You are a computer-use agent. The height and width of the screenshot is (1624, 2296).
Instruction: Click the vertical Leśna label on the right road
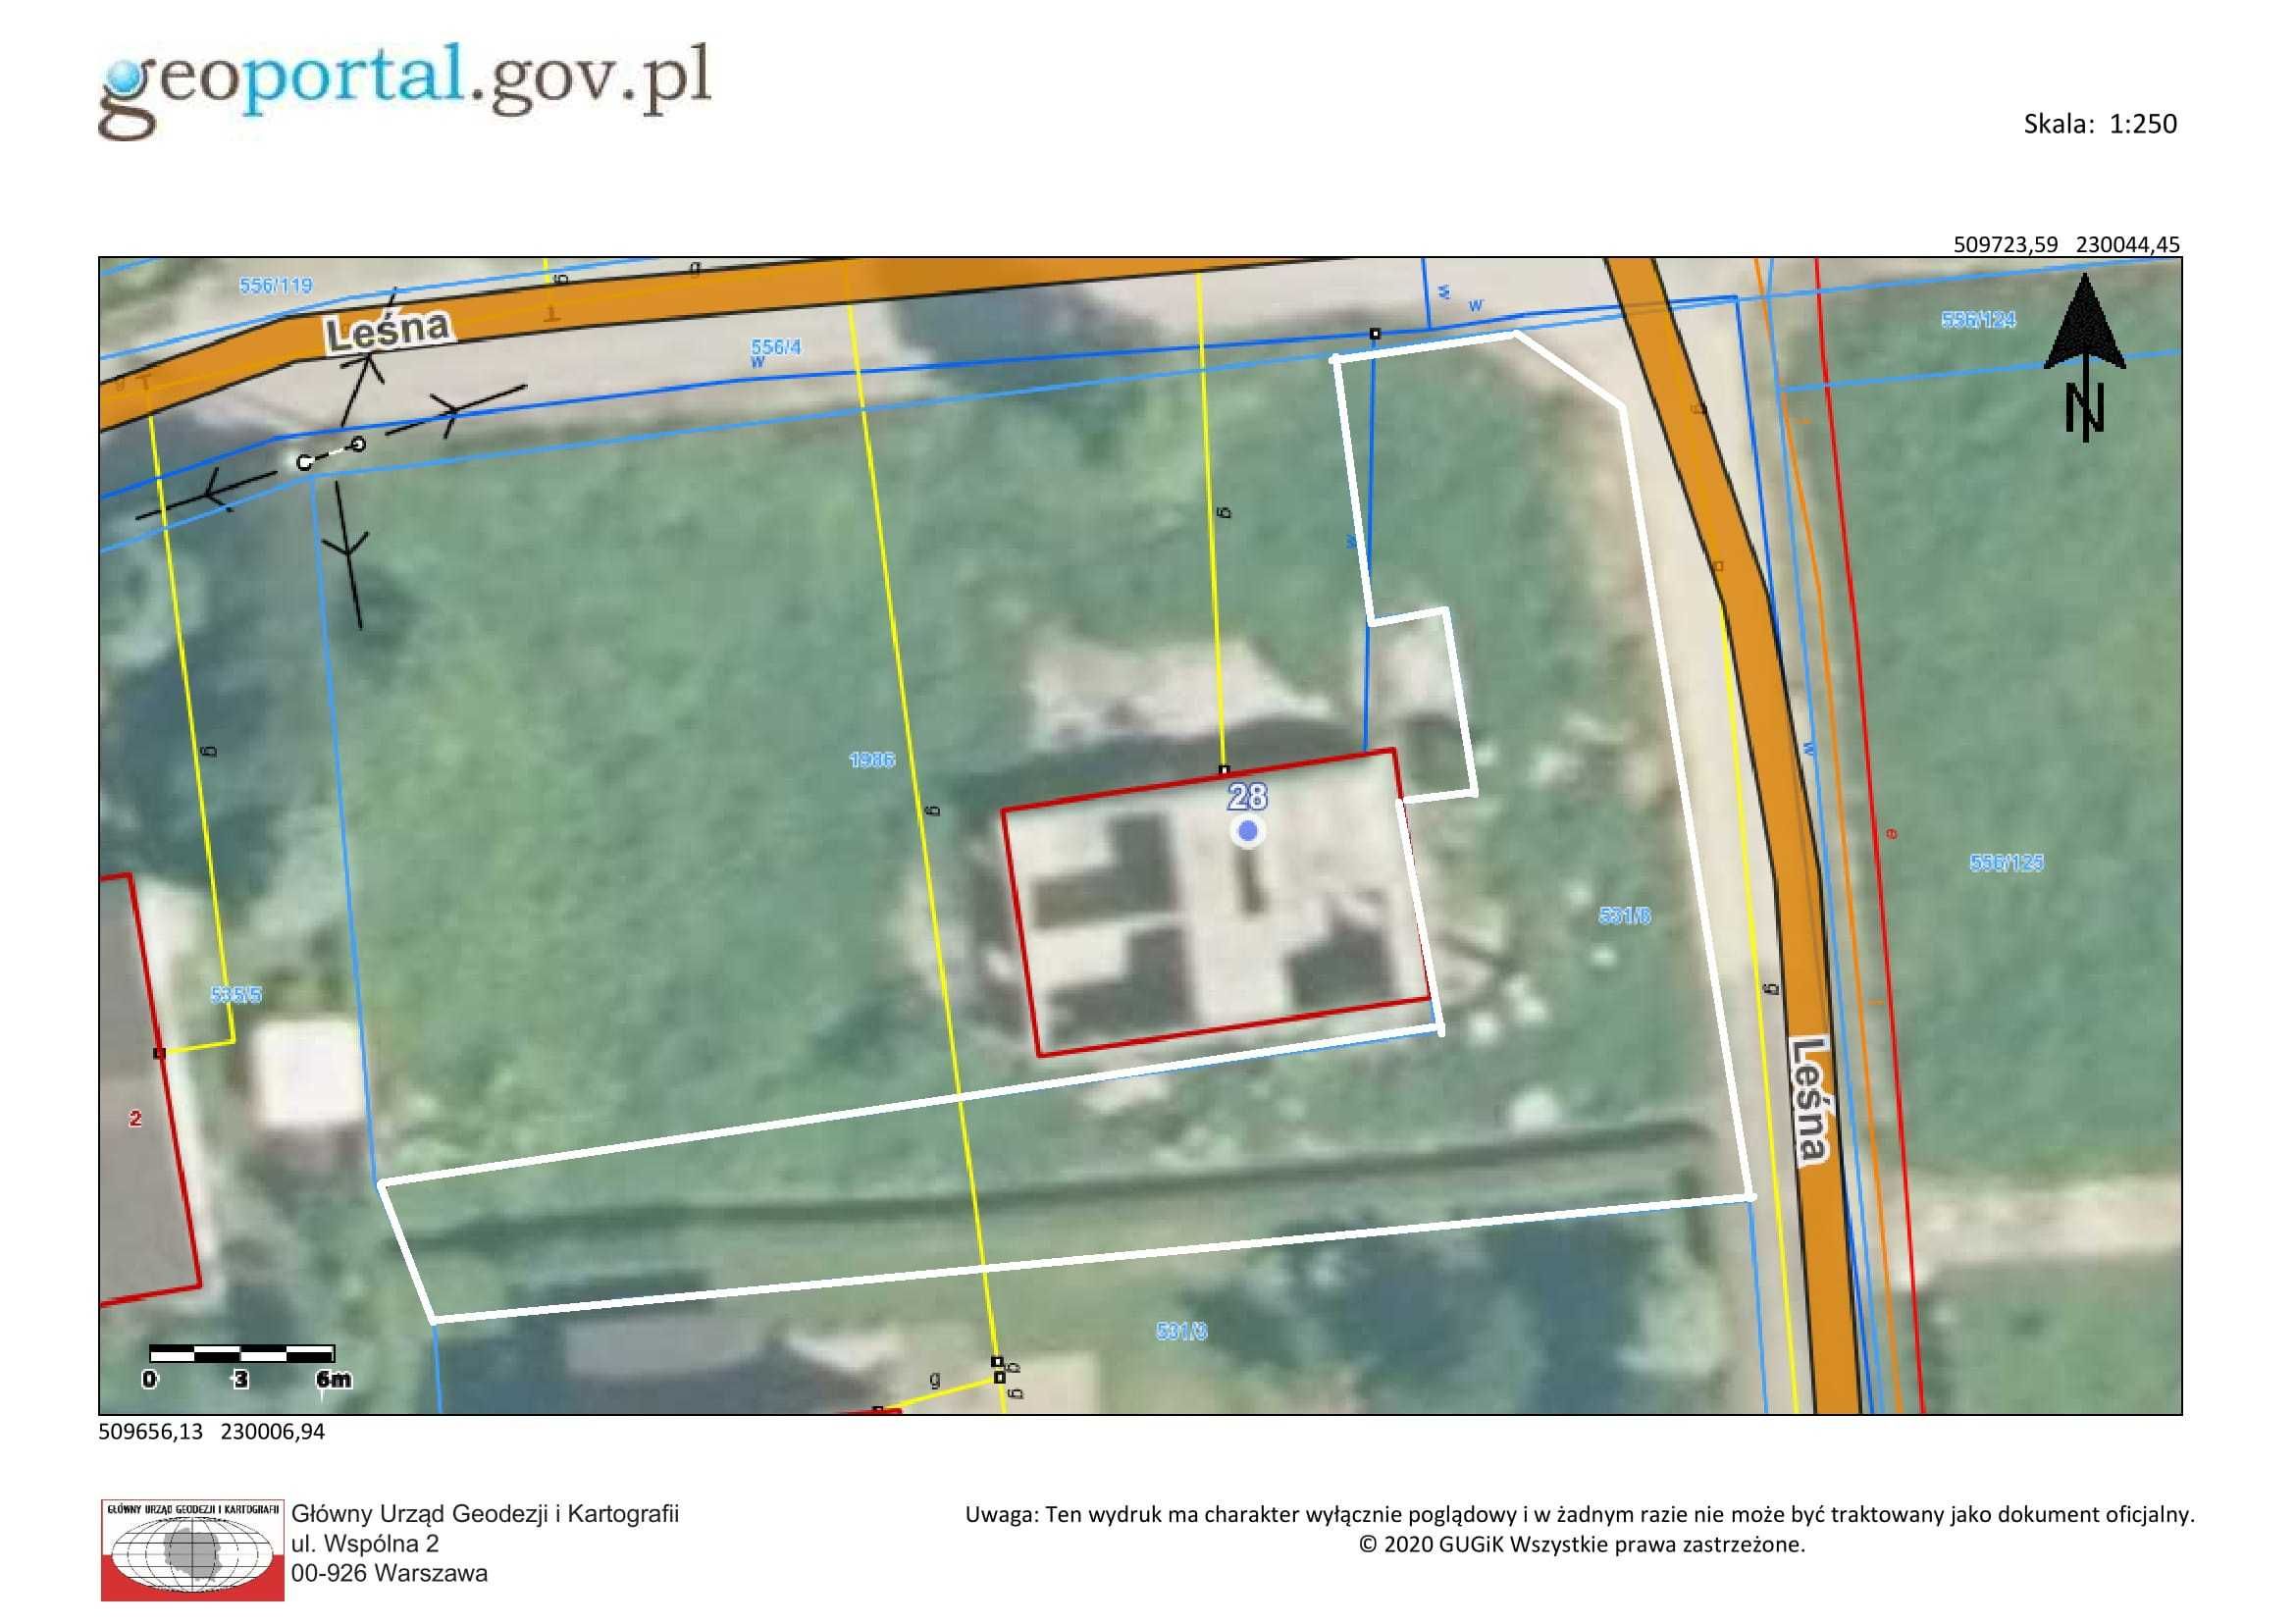1811,1100
